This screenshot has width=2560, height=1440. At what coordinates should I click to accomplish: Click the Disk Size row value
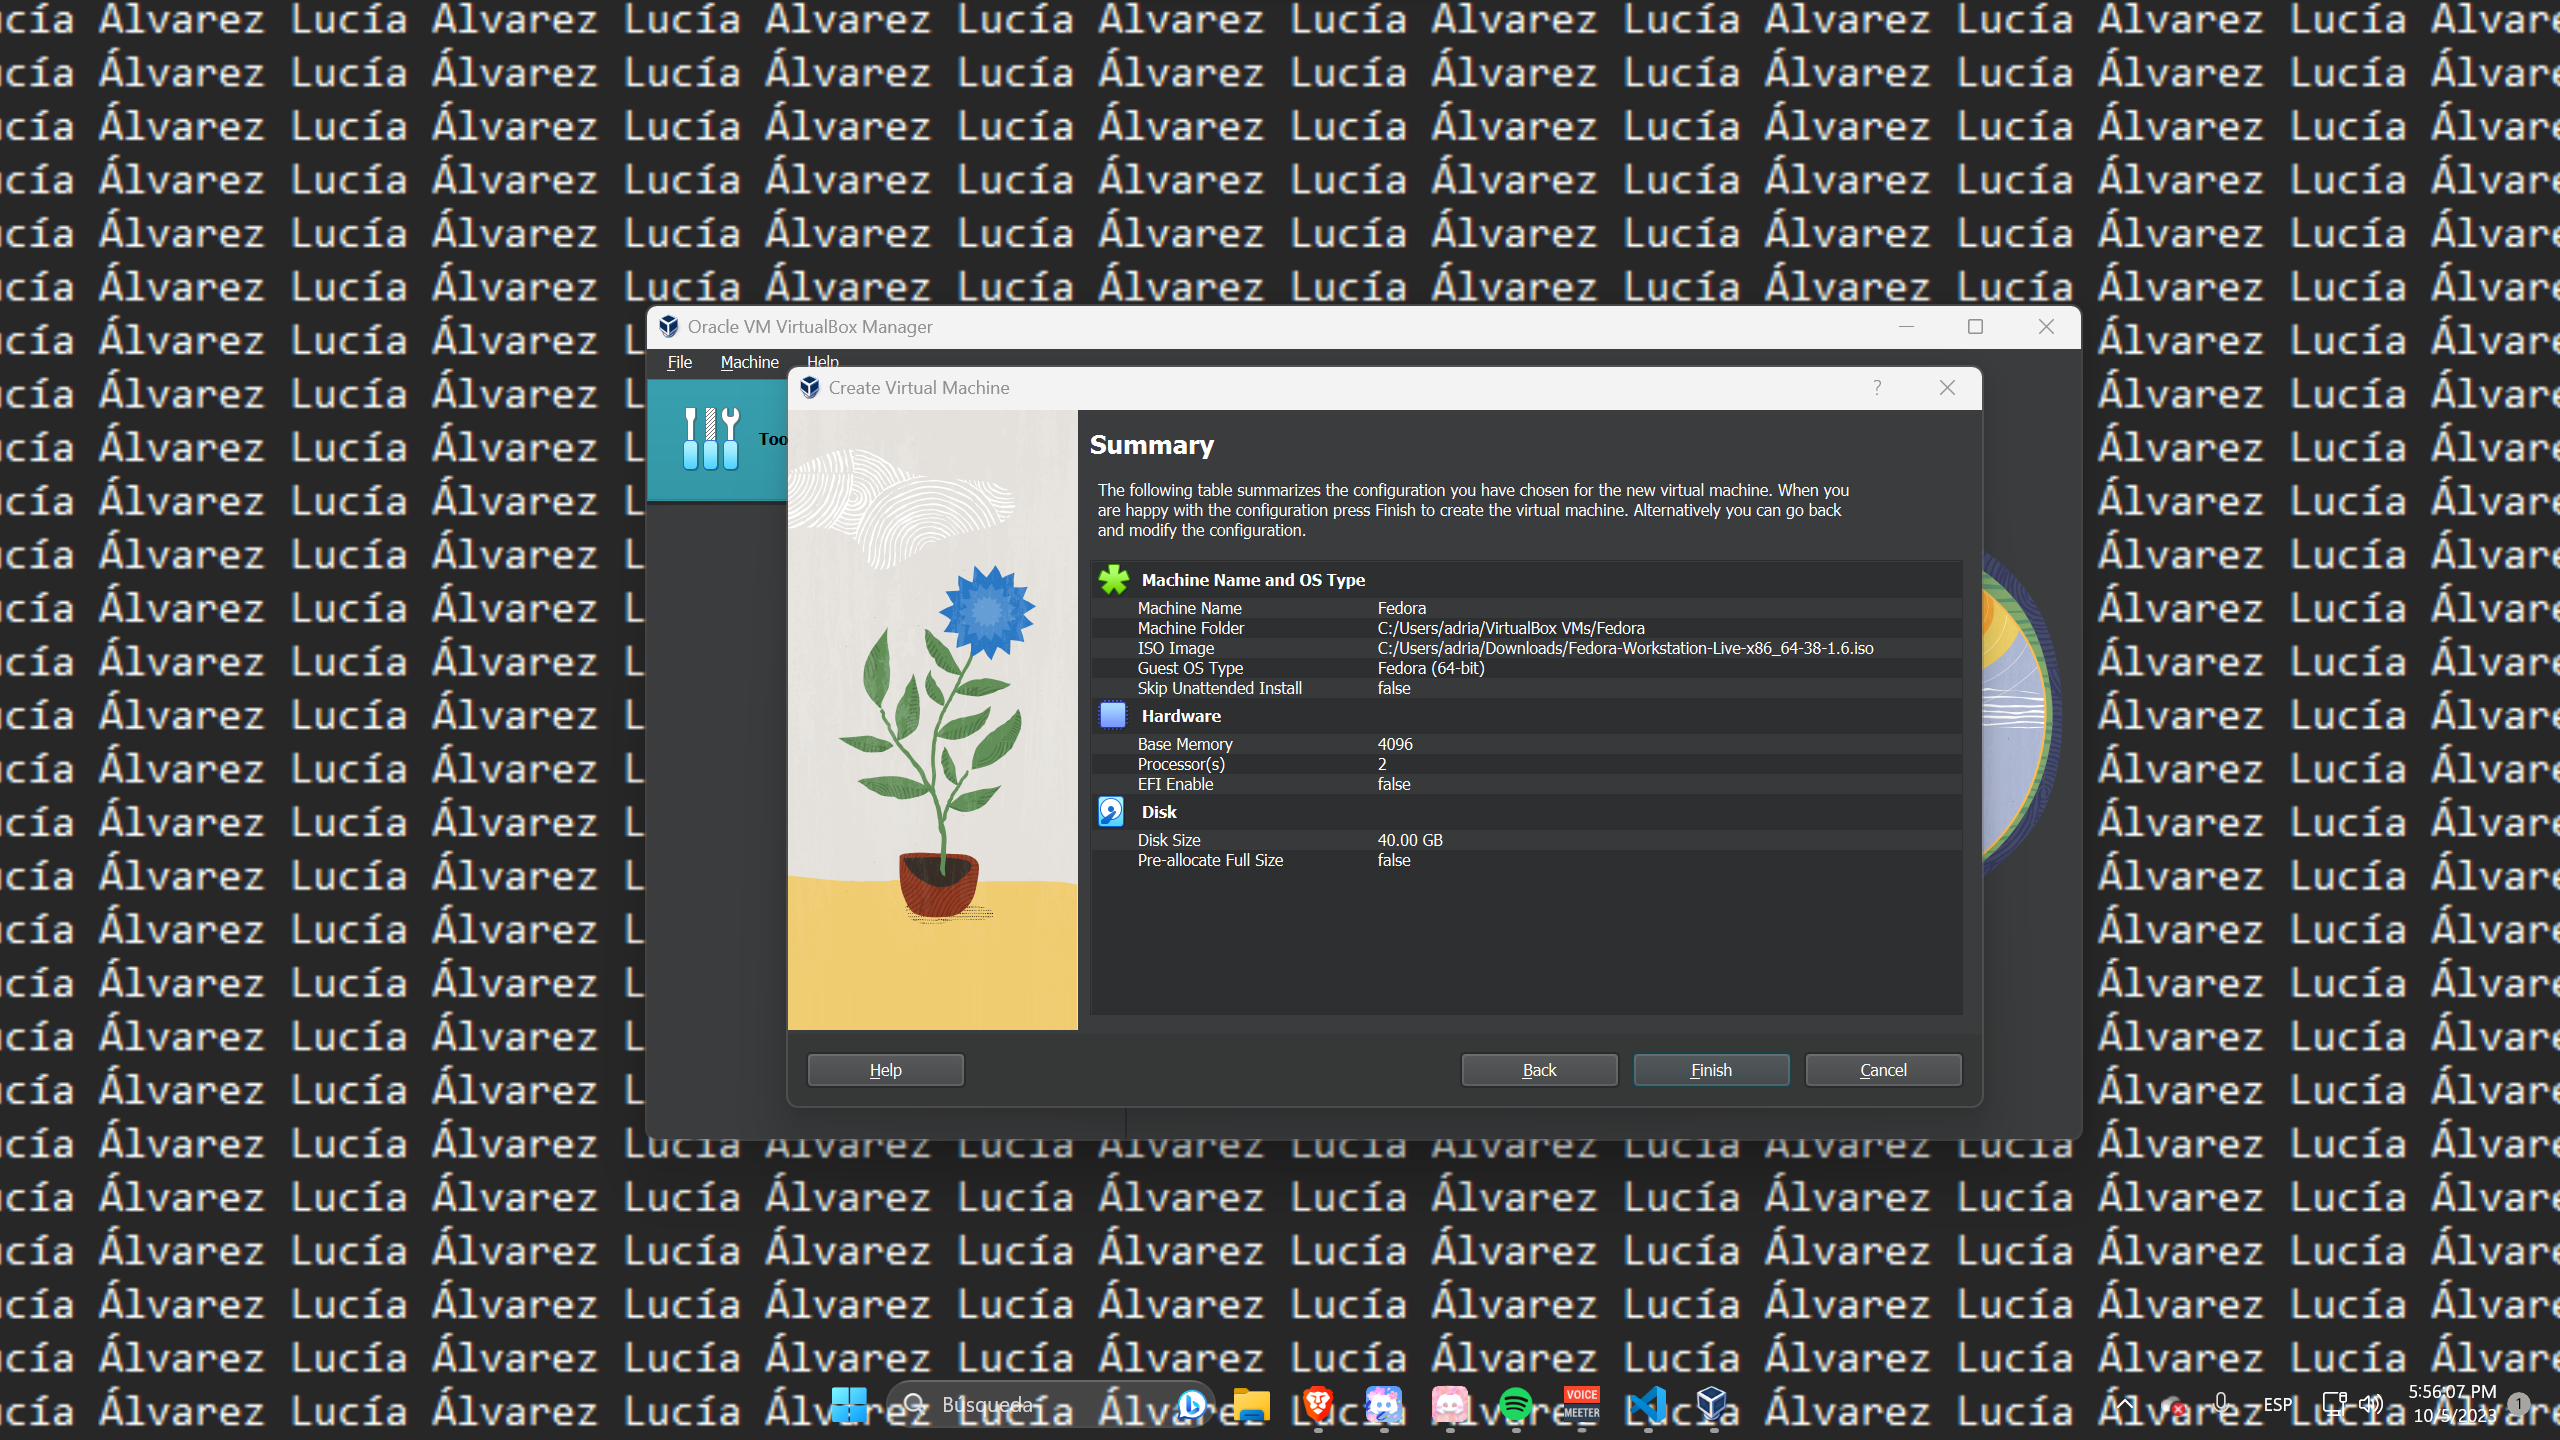[x=1410, y=840]
